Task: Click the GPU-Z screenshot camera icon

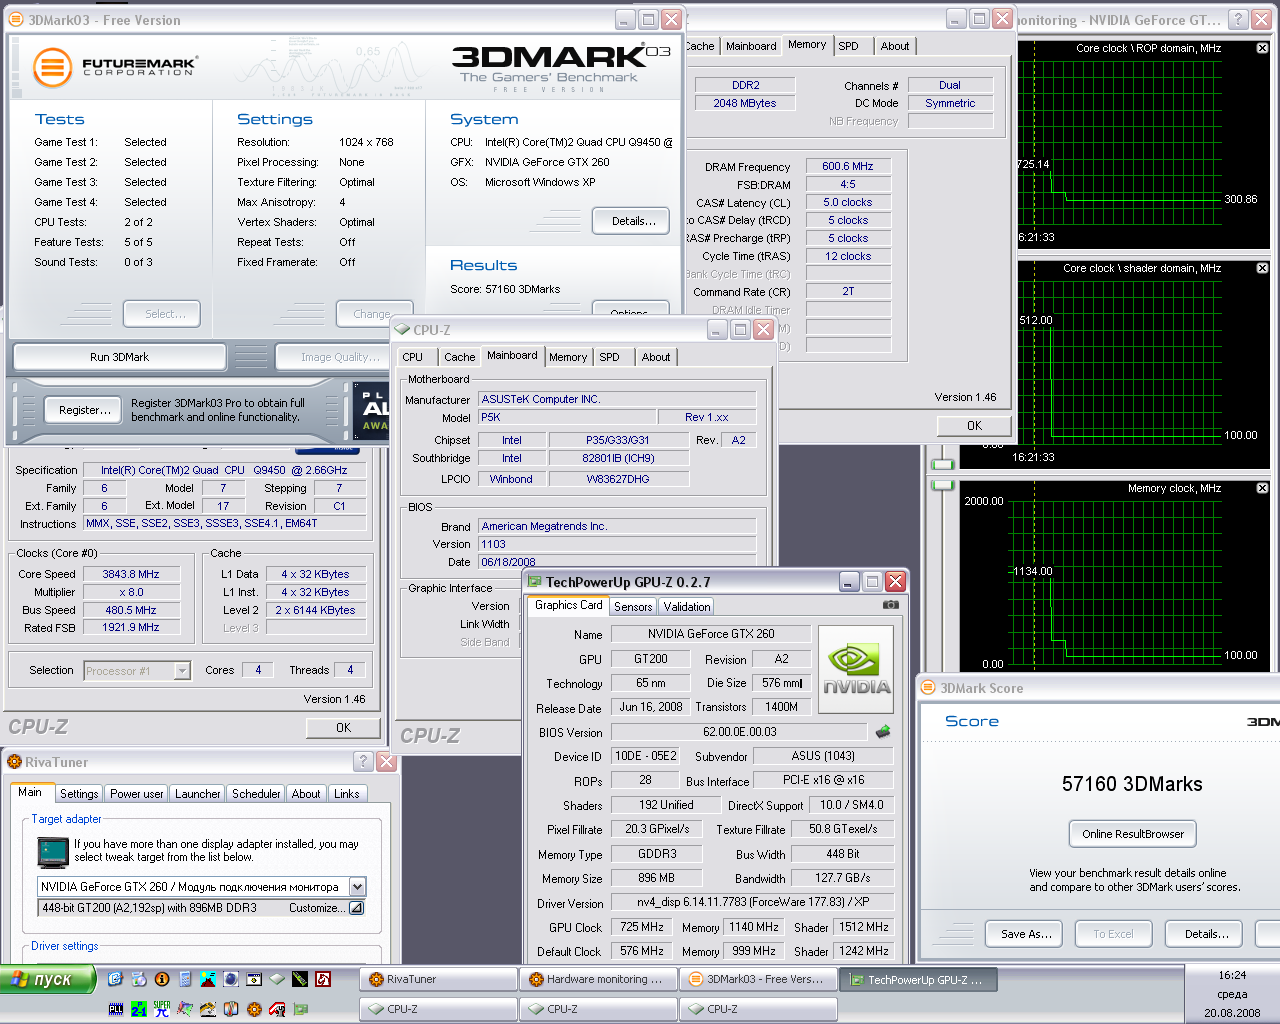Action: coord(891,605)
